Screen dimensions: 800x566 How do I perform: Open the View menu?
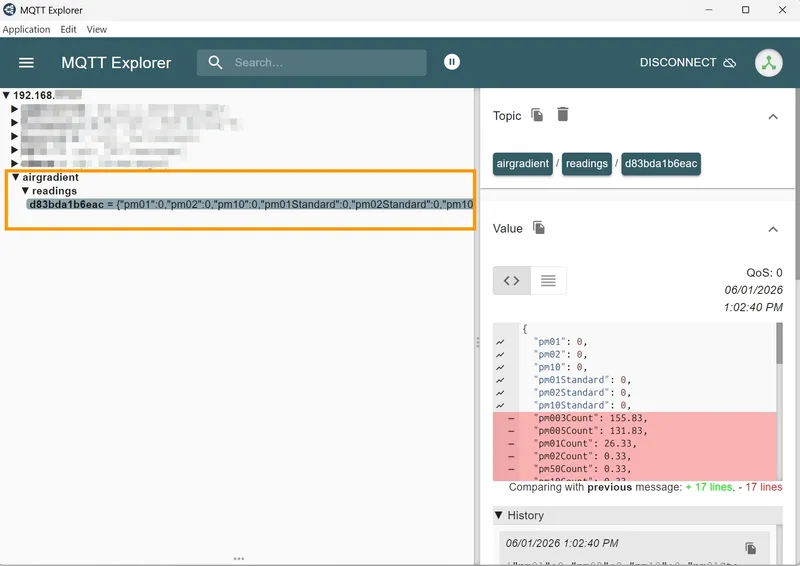[96, 29]
